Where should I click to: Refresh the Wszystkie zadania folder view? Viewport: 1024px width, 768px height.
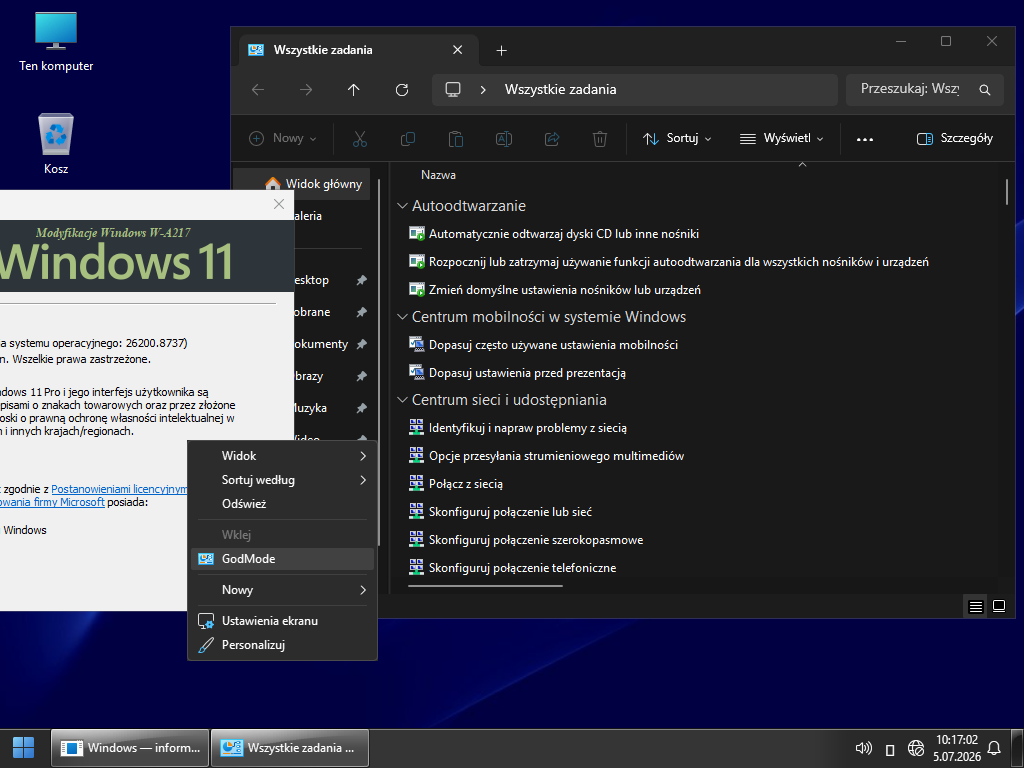[x=402, y=89]
